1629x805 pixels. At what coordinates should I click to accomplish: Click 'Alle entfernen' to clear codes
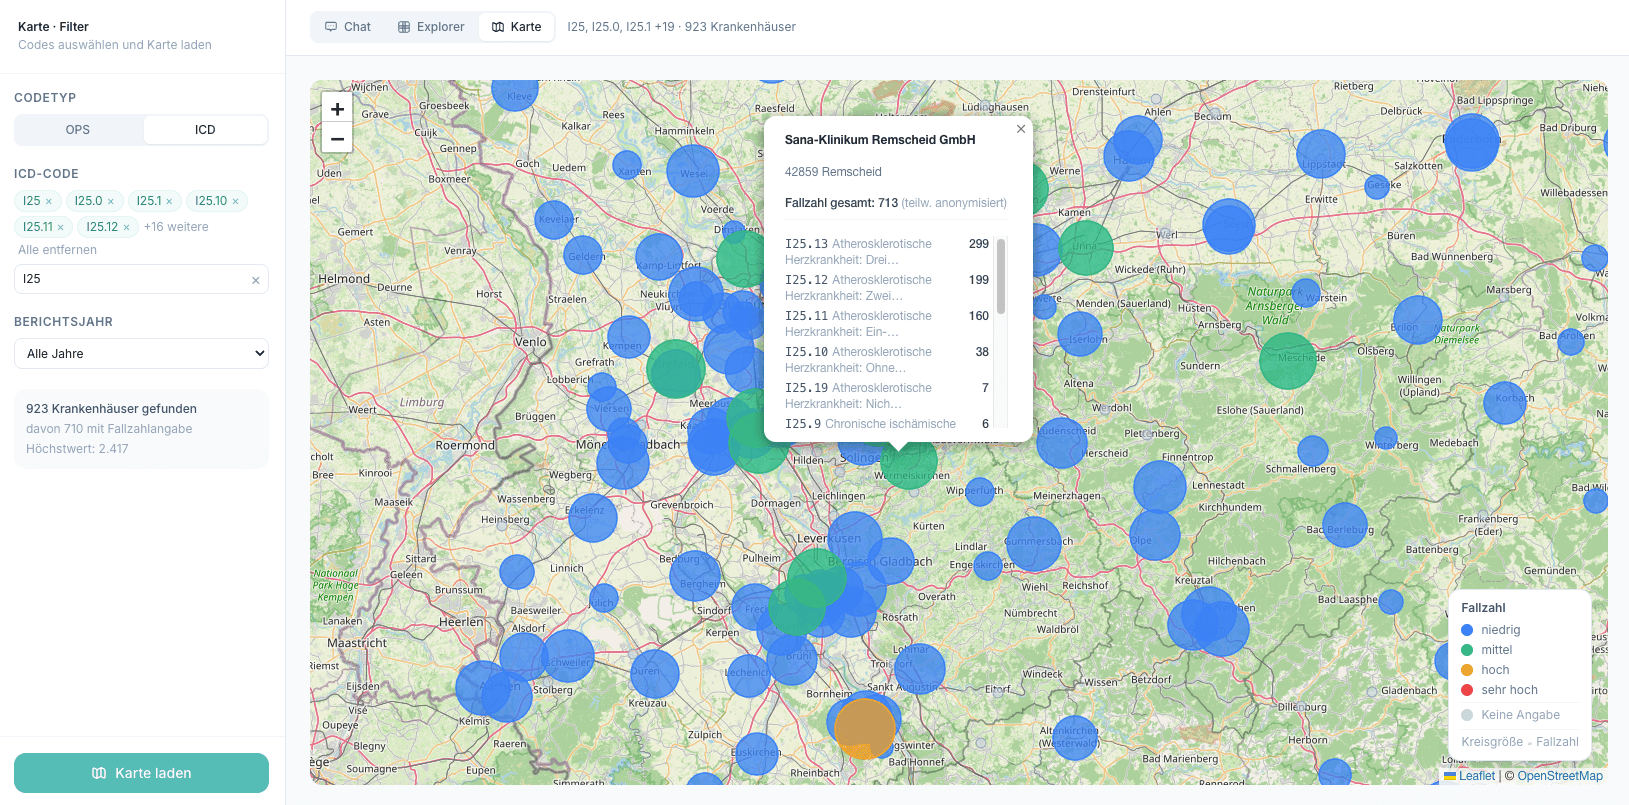58,250
